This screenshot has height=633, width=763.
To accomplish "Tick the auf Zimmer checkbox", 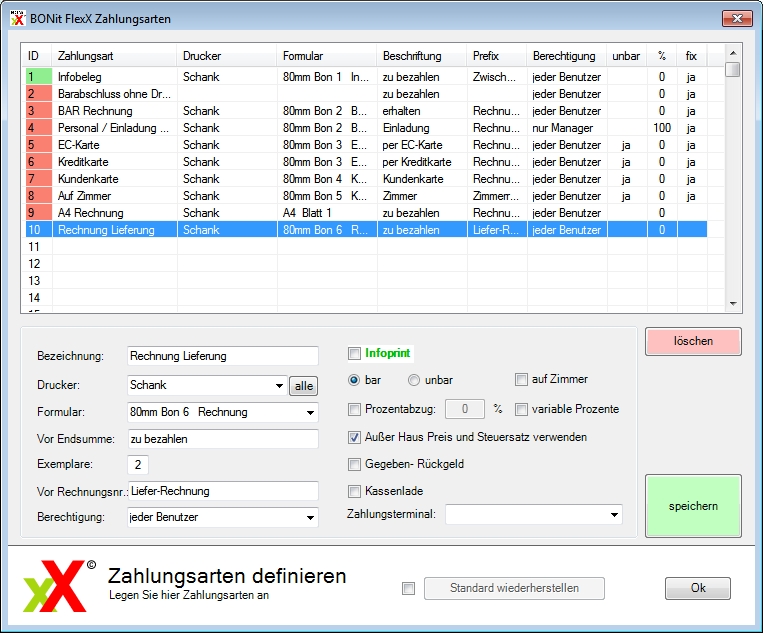I will pos(521,380).
